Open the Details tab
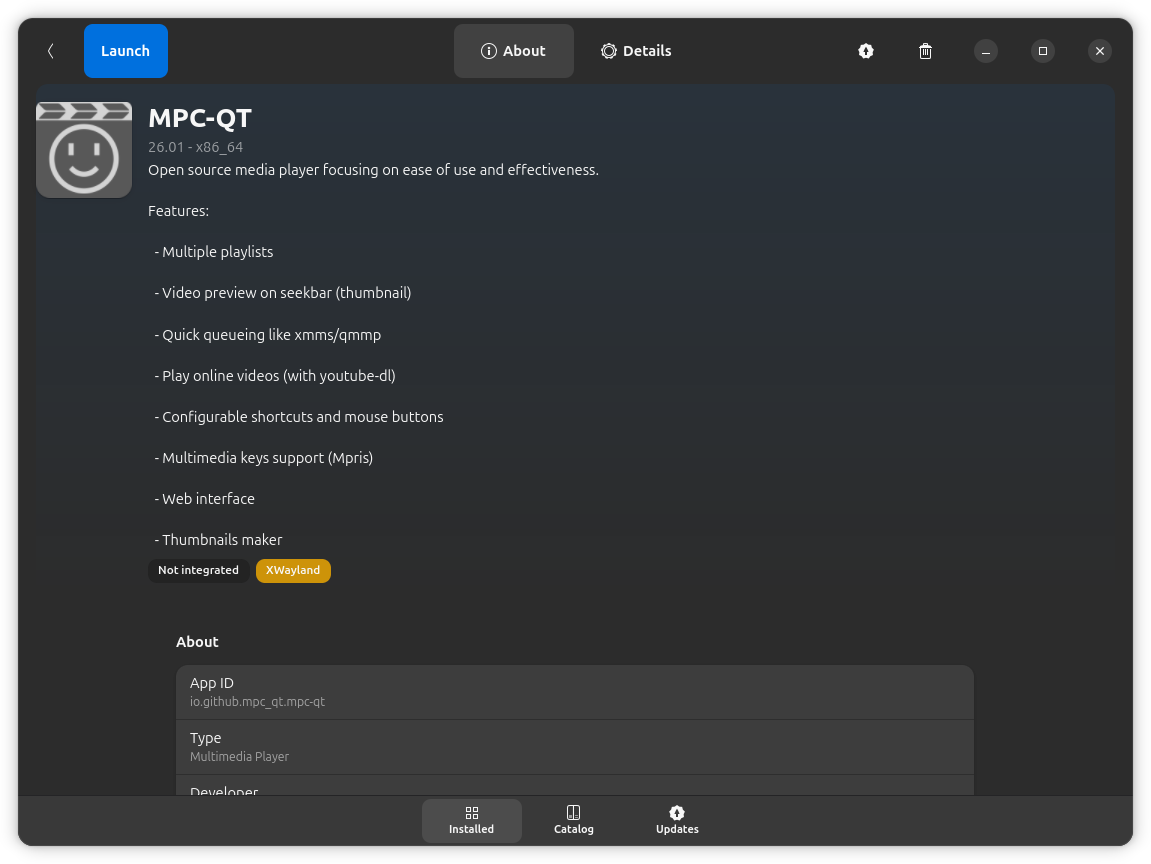Screen dimensions: 1151x864 636,51
